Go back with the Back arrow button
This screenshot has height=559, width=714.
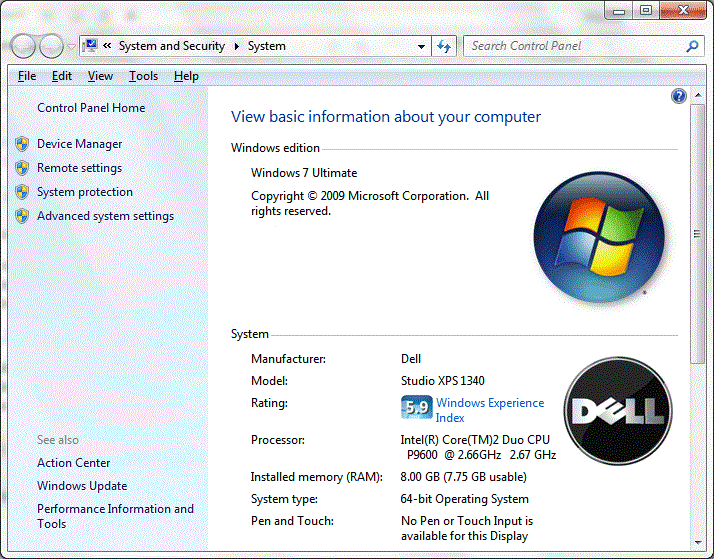(x=22, y=46)
